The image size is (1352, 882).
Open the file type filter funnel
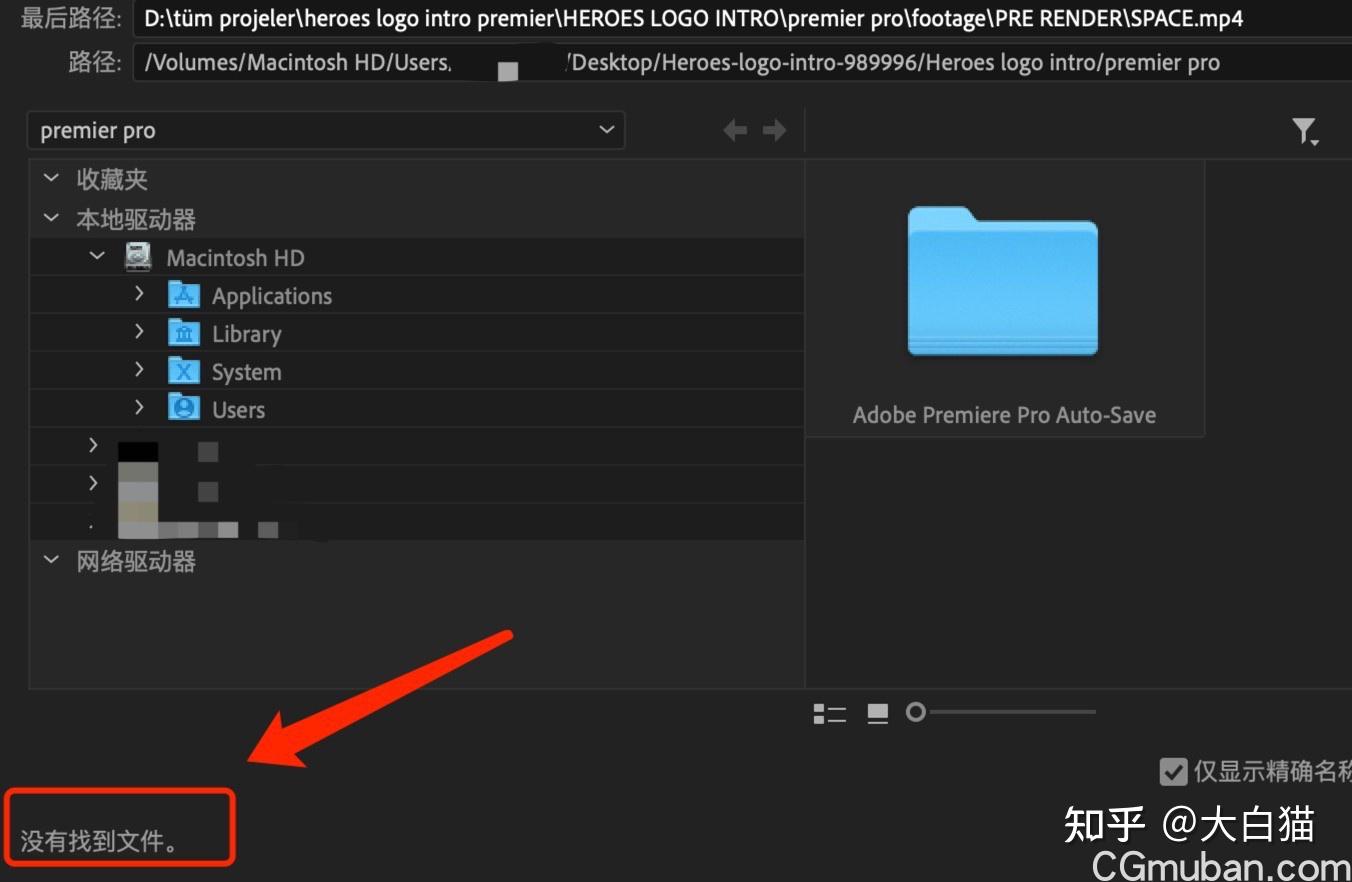(x=1305, y=131)
